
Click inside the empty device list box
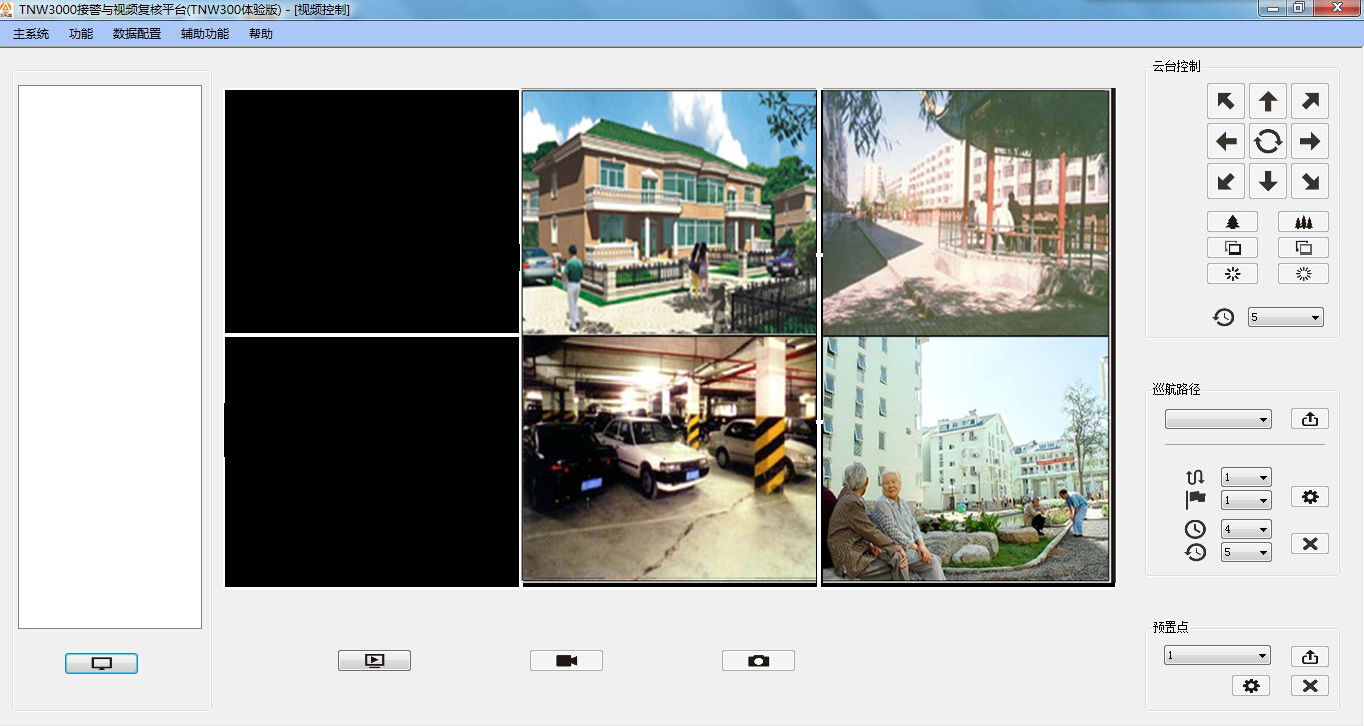click(110, 357)
